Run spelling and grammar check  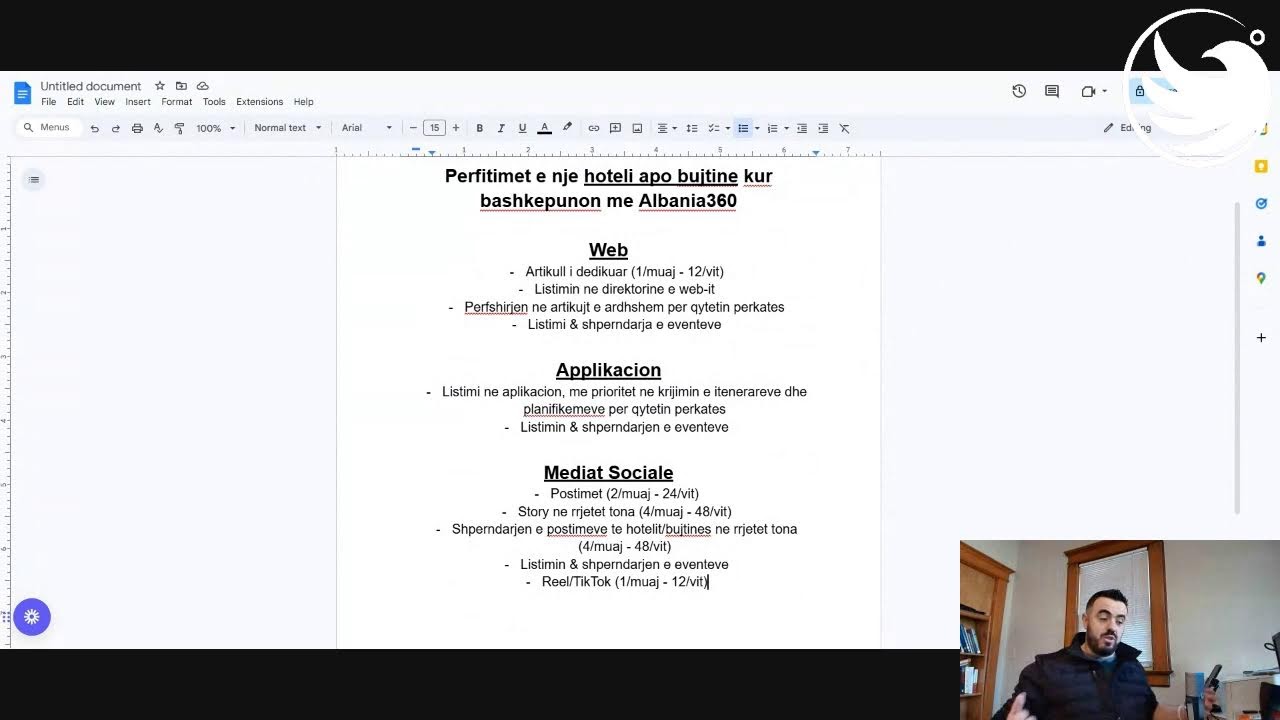click(158, 128)
